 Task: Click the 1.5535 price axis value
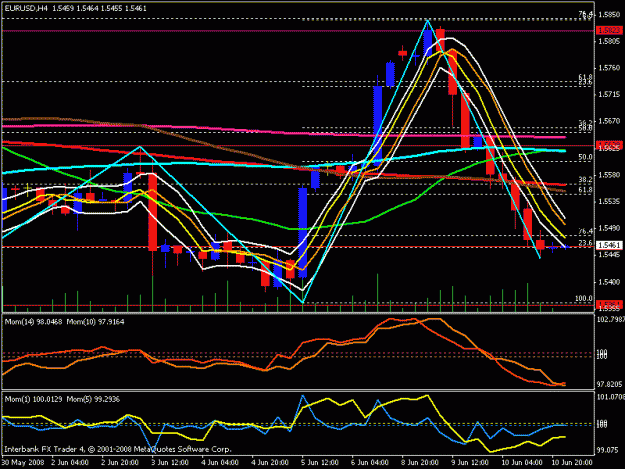609,201
